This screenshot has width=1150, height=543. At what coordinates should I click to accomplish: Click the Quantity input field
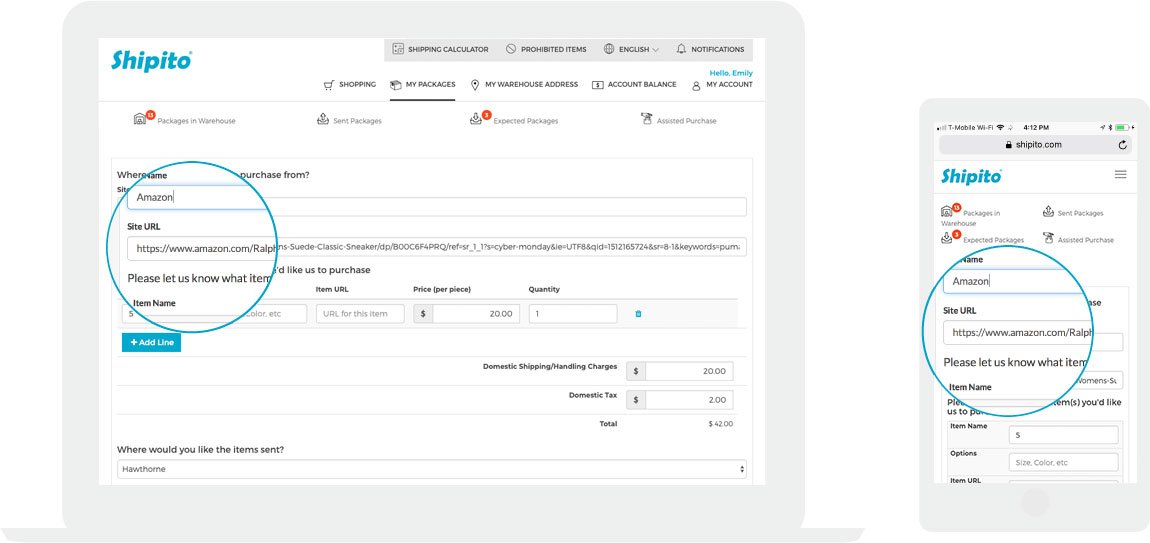[572, 314]
